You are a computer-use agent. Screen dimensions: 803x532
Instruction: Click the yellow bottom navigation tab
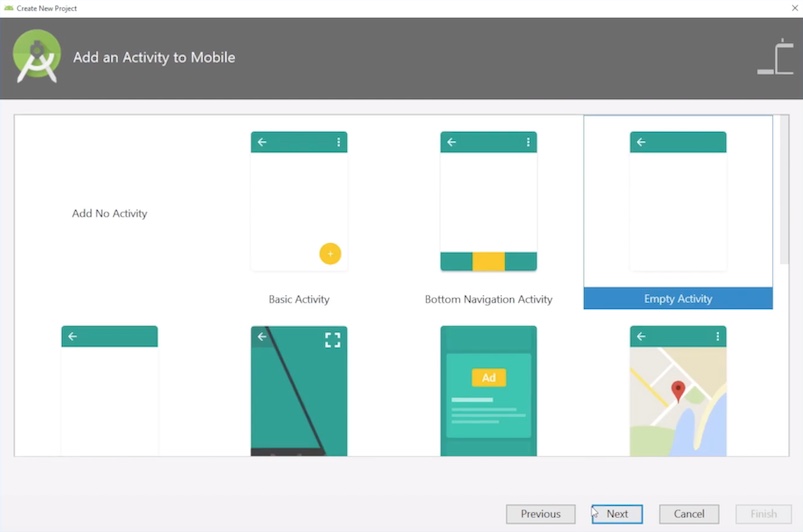tap(489, 261)
